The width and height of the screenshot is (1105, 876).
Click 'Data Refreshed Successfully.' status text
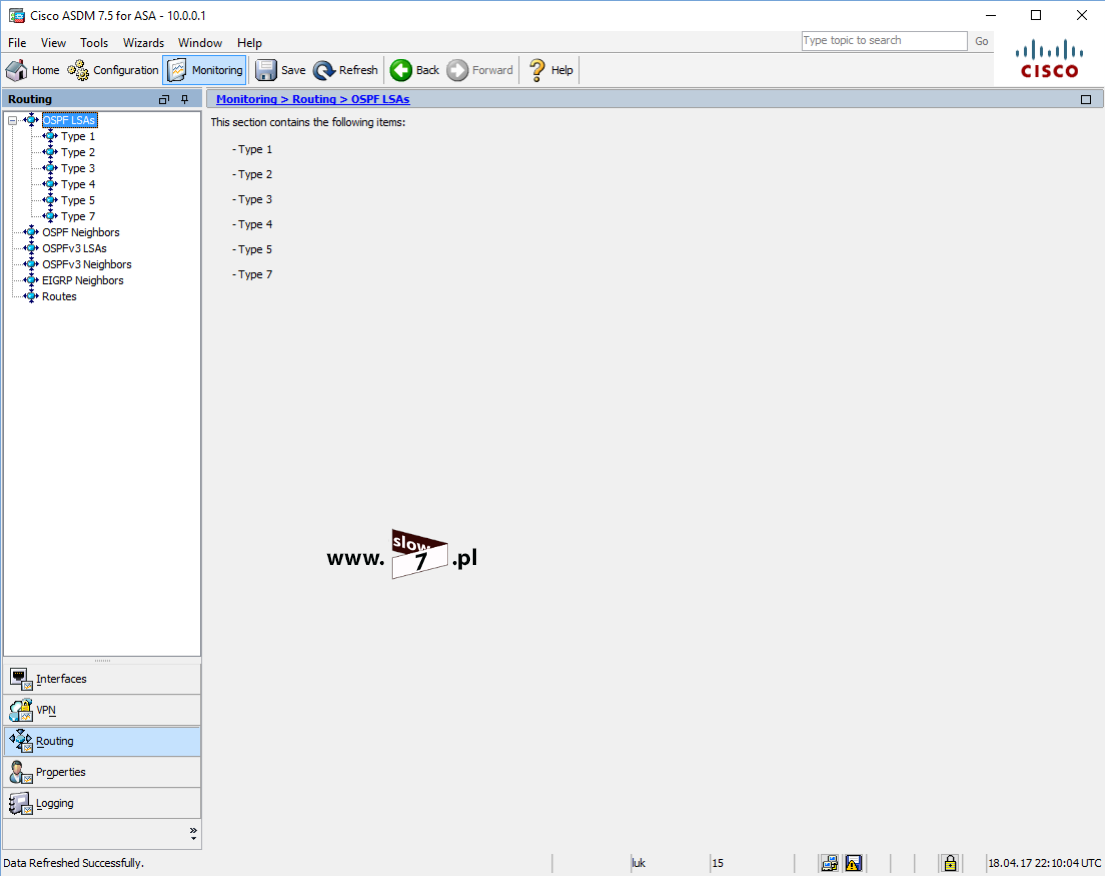pyautogui.click(x=73, y=863)
